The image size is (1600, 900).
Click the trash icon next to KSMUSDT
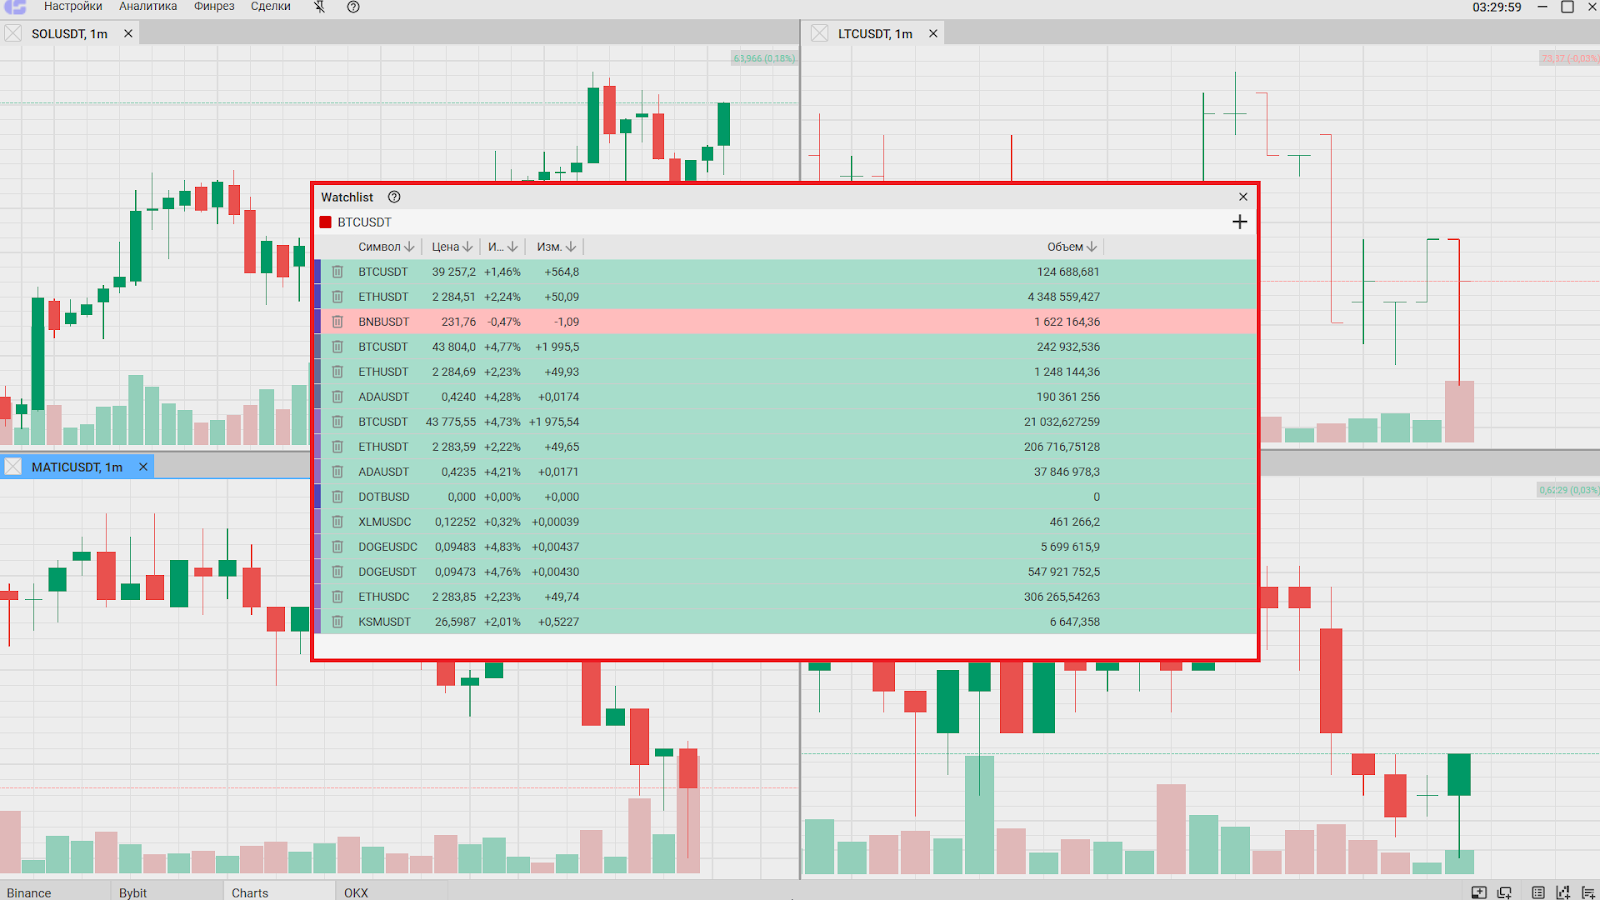[338, 622]
